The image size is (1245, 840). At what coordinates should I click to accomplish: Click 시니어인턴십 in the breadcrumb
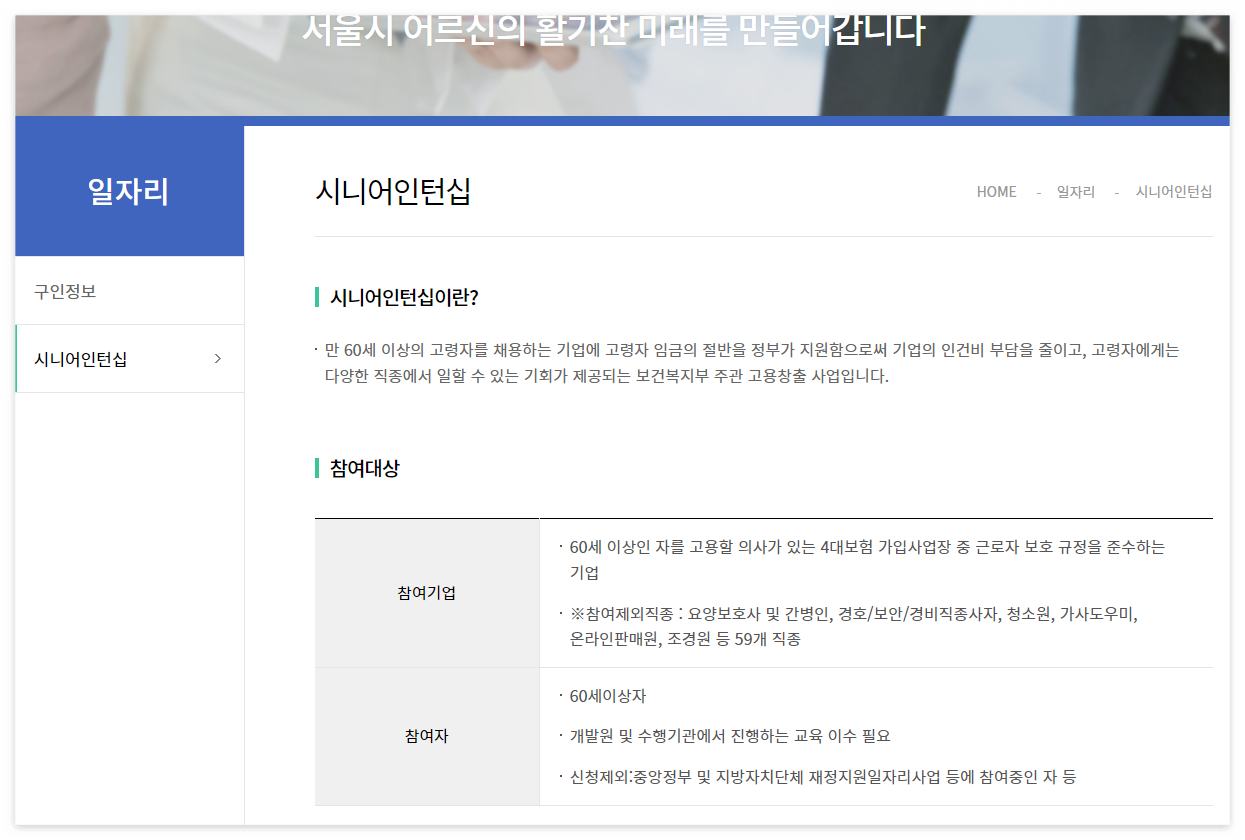click(x=1175, y=192)
